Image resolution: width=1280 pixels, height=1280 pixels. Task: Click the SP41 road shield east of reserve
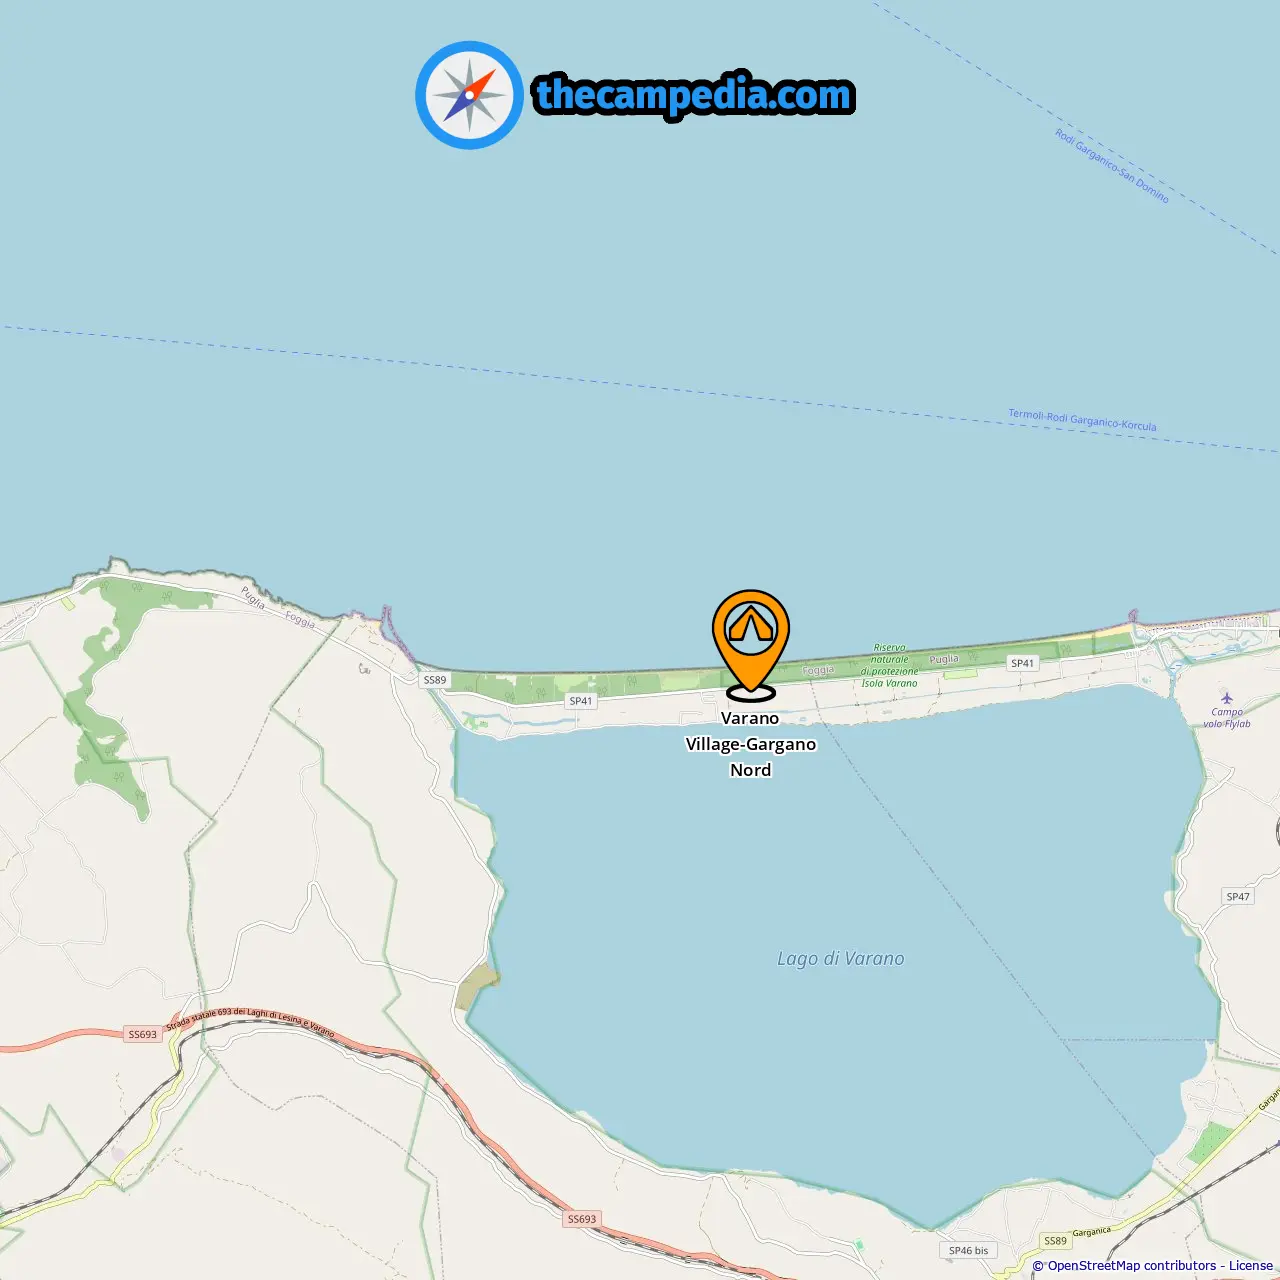1023,663
